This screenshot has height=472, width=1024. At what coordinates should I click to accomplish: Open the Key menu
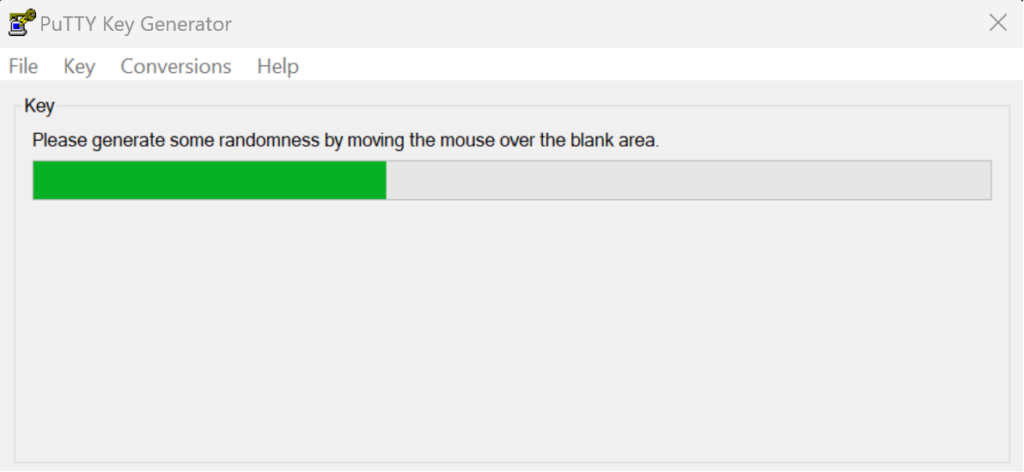click(x=79, y=66)
